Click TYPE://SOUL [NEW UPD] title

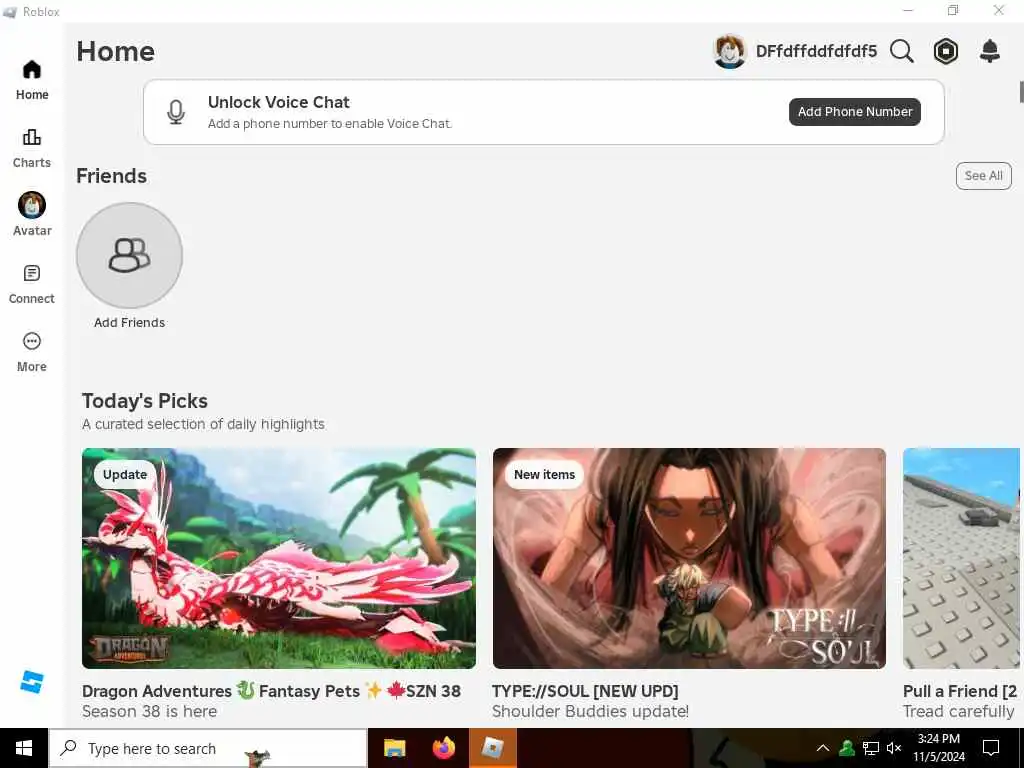click(585, 691)
